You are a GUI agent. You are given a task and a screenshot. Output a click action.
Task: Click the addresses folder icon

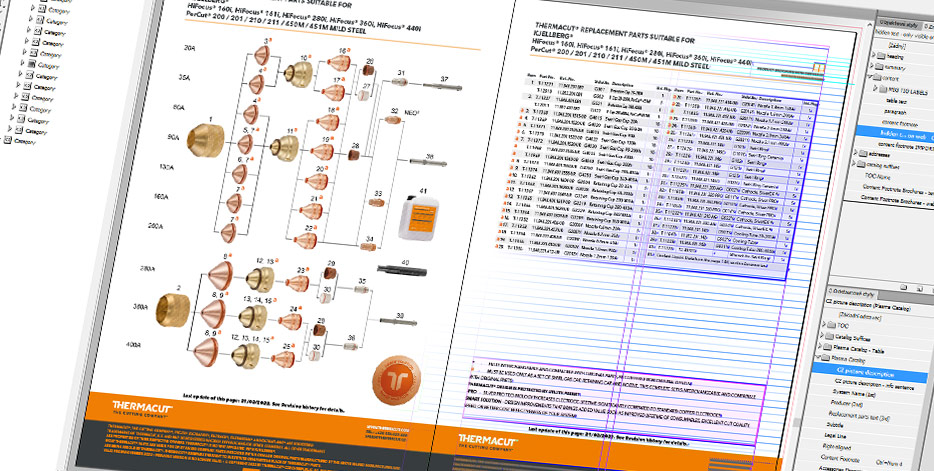(863, 154)
